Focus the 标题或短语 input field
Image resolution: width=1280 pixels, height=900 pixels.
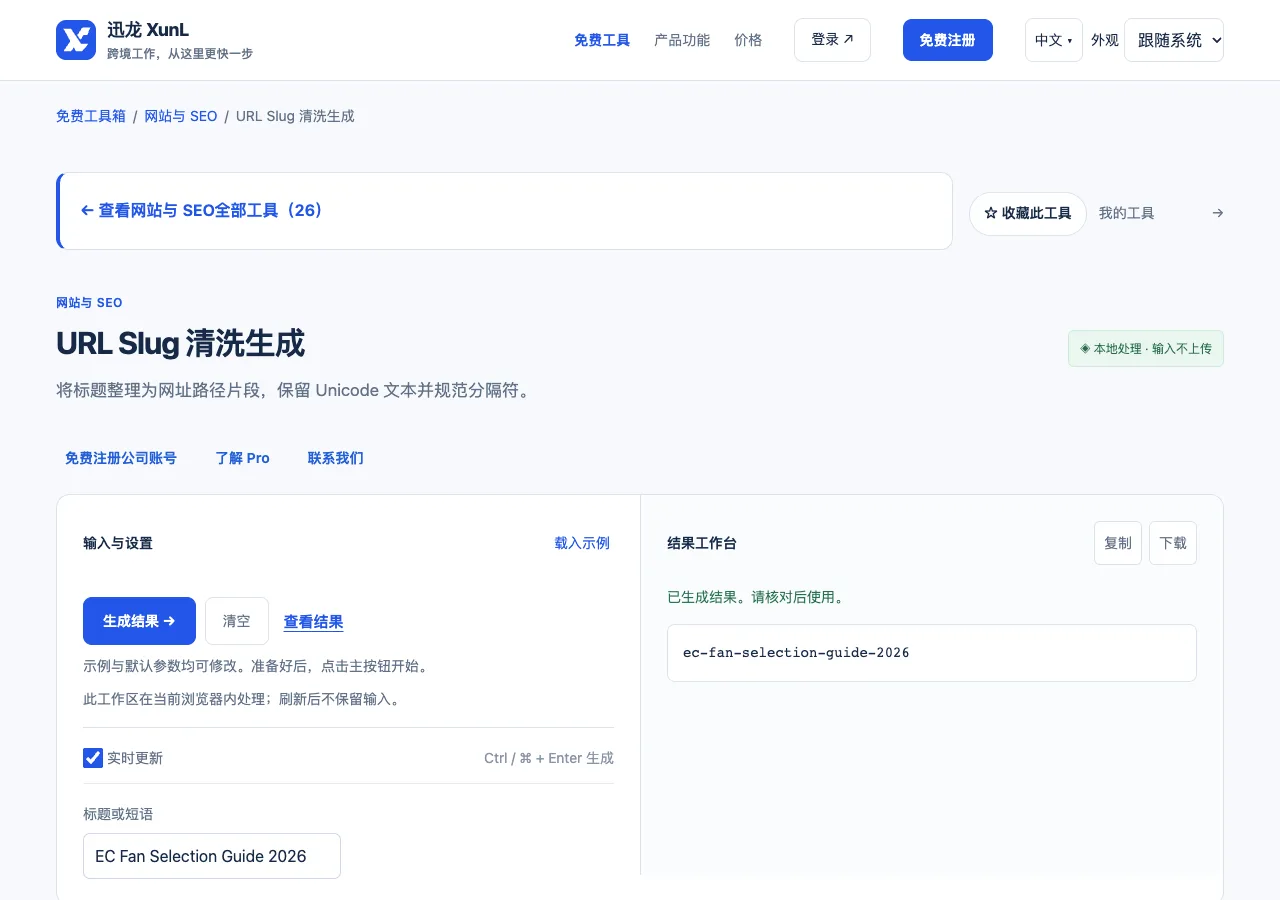212,856
